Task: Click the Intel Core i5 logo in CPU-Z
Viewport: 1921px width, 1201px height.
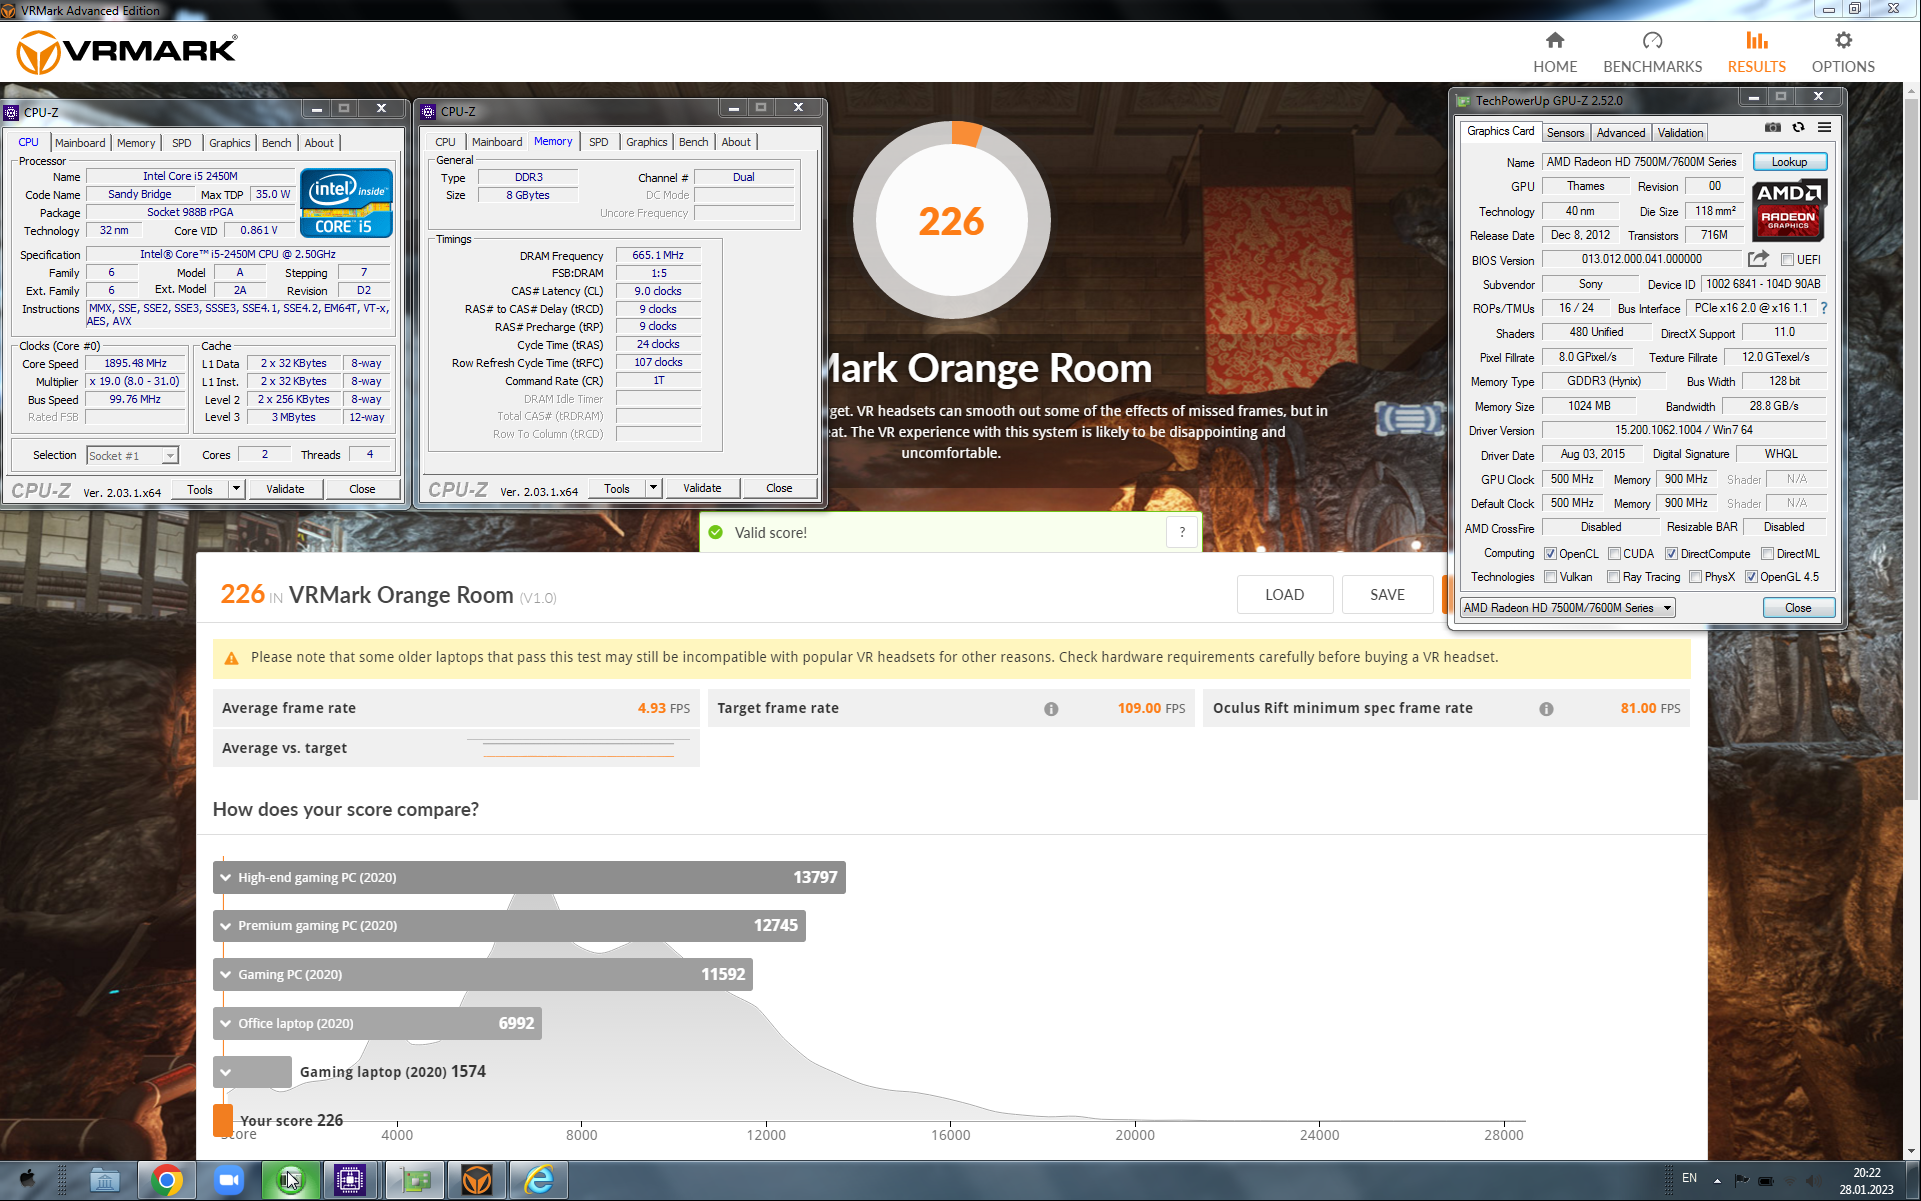Action: tap(346, 203)
